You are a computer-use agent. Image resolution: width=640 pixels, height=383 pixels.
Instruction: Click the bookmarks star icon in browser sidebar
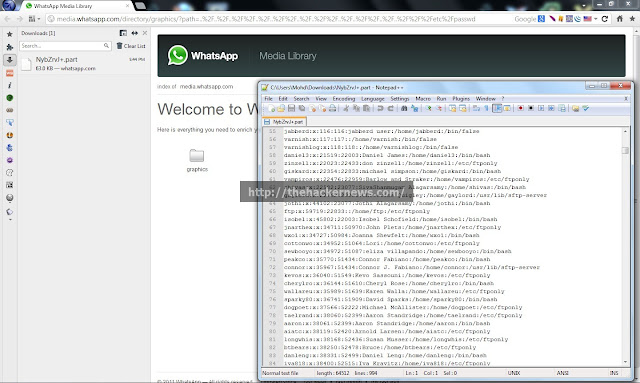coord(10,34)
